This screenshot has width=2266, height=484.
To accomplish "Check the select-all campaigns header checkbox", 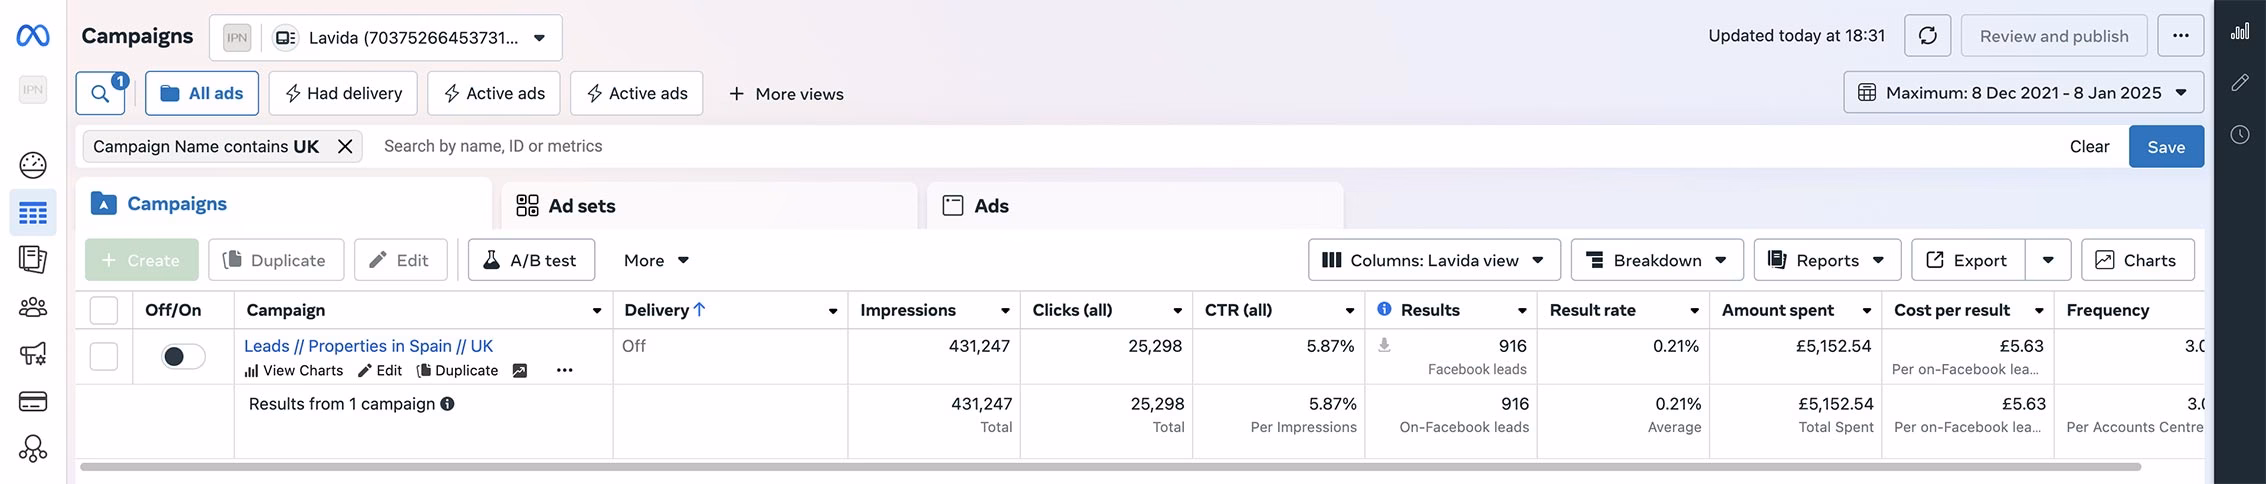I will click(x=104, y=310).
